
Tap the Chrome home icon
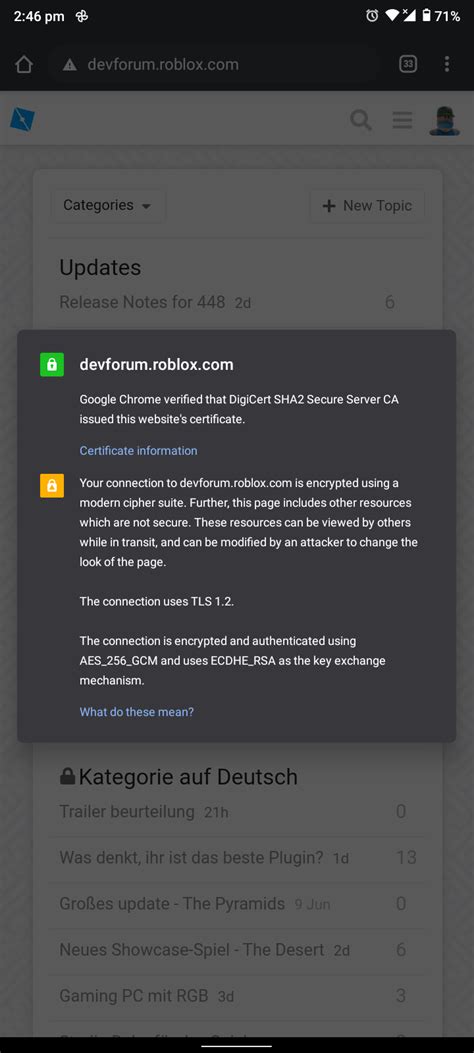click(x=23, y=64)
